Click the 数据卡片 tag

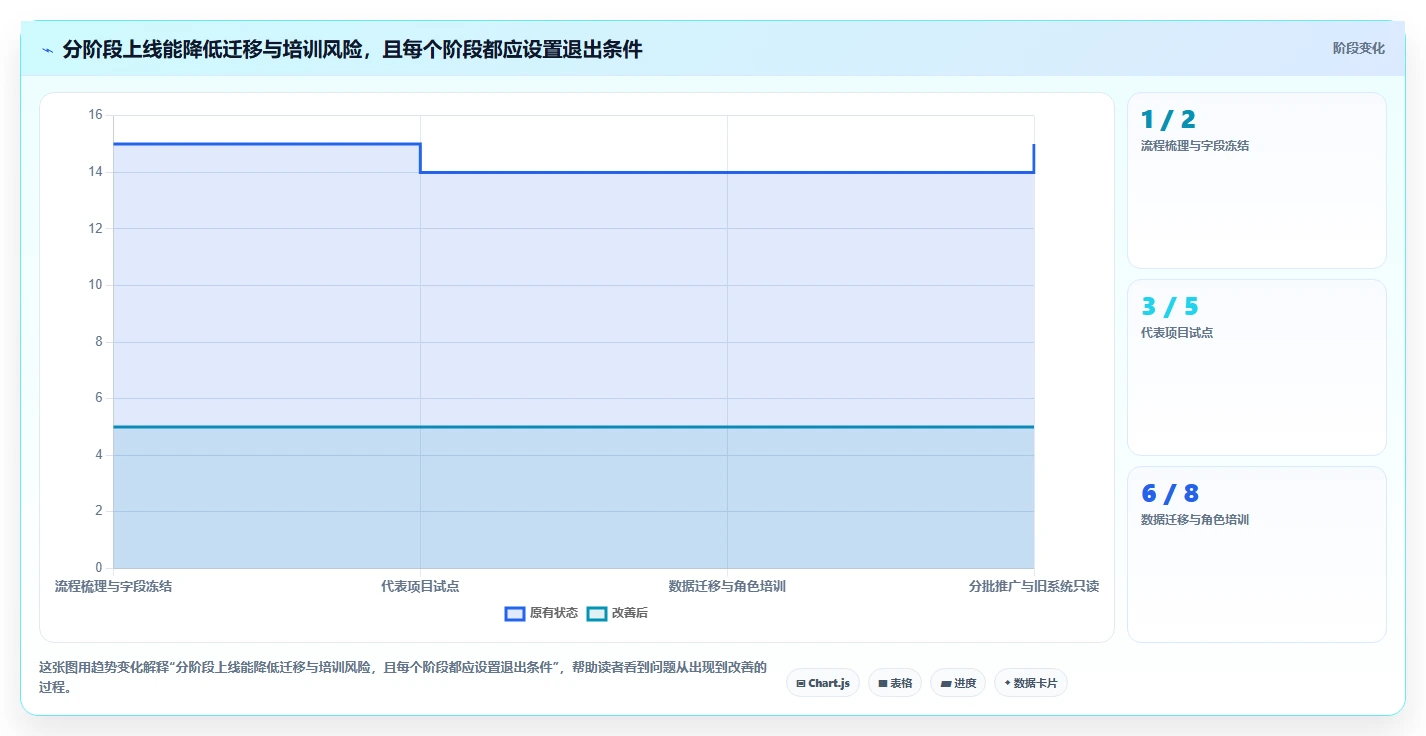1031,683
